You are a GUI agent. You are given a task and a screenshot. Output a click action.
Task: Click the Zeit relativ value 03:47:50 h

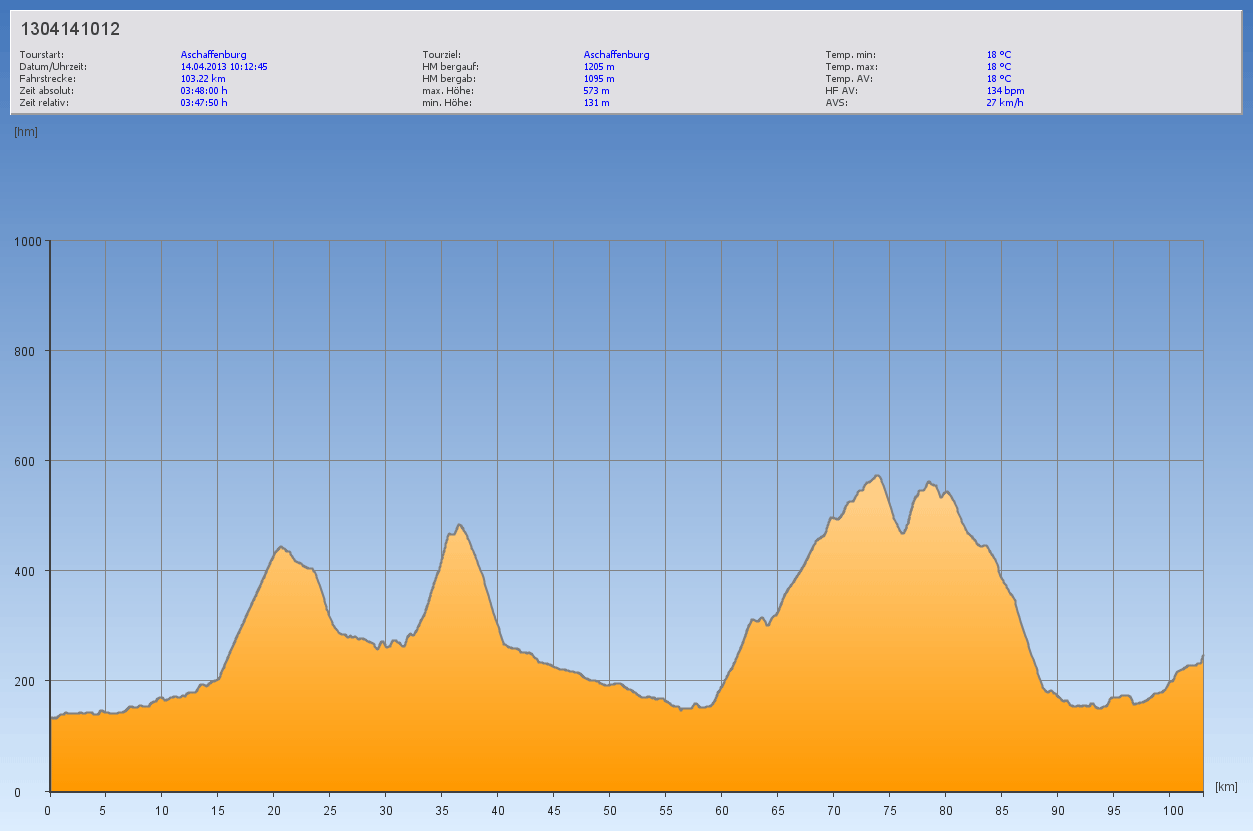tap(204, 102)
